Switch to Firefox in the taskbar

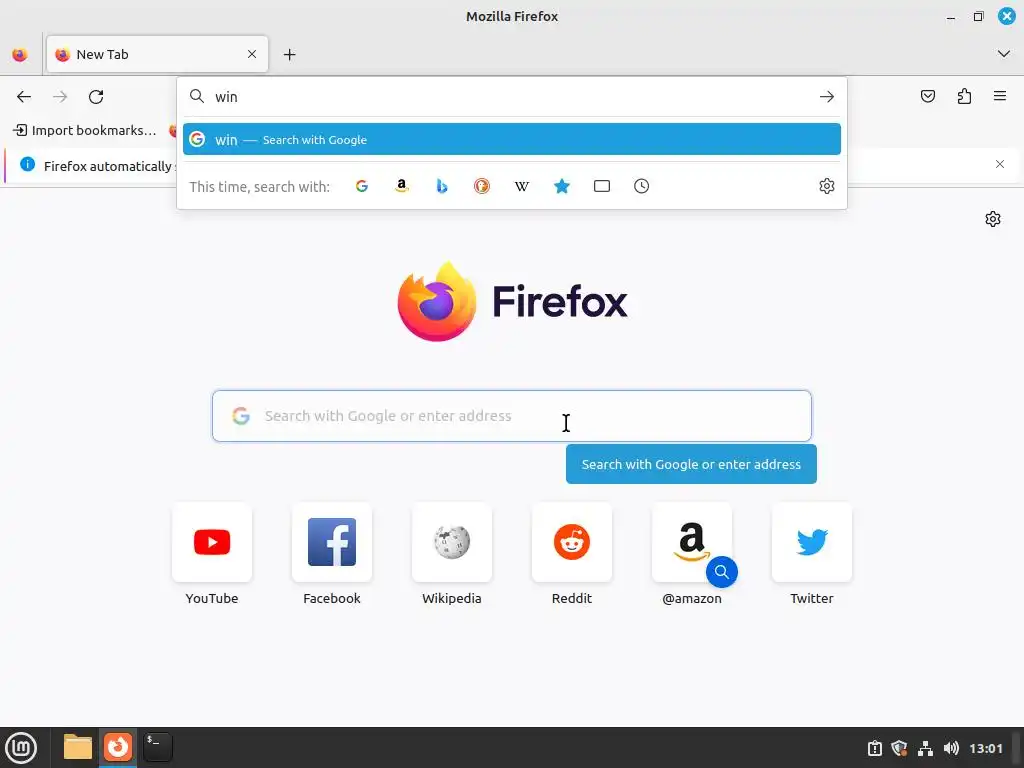pos(118,747)
